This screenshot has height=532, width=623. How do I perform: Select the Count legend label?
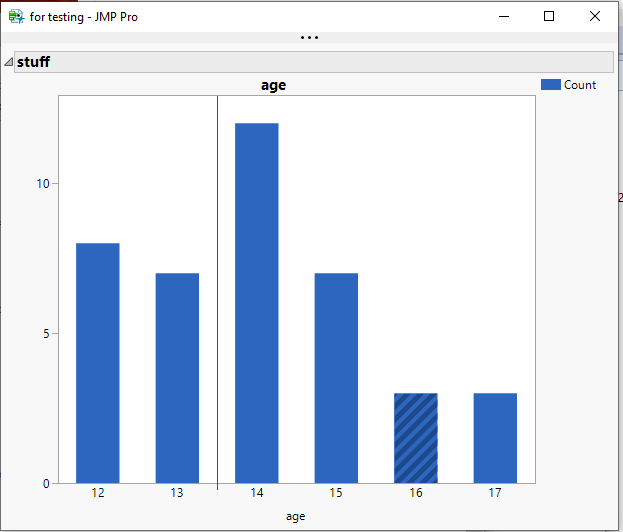[x=580, y=85]
